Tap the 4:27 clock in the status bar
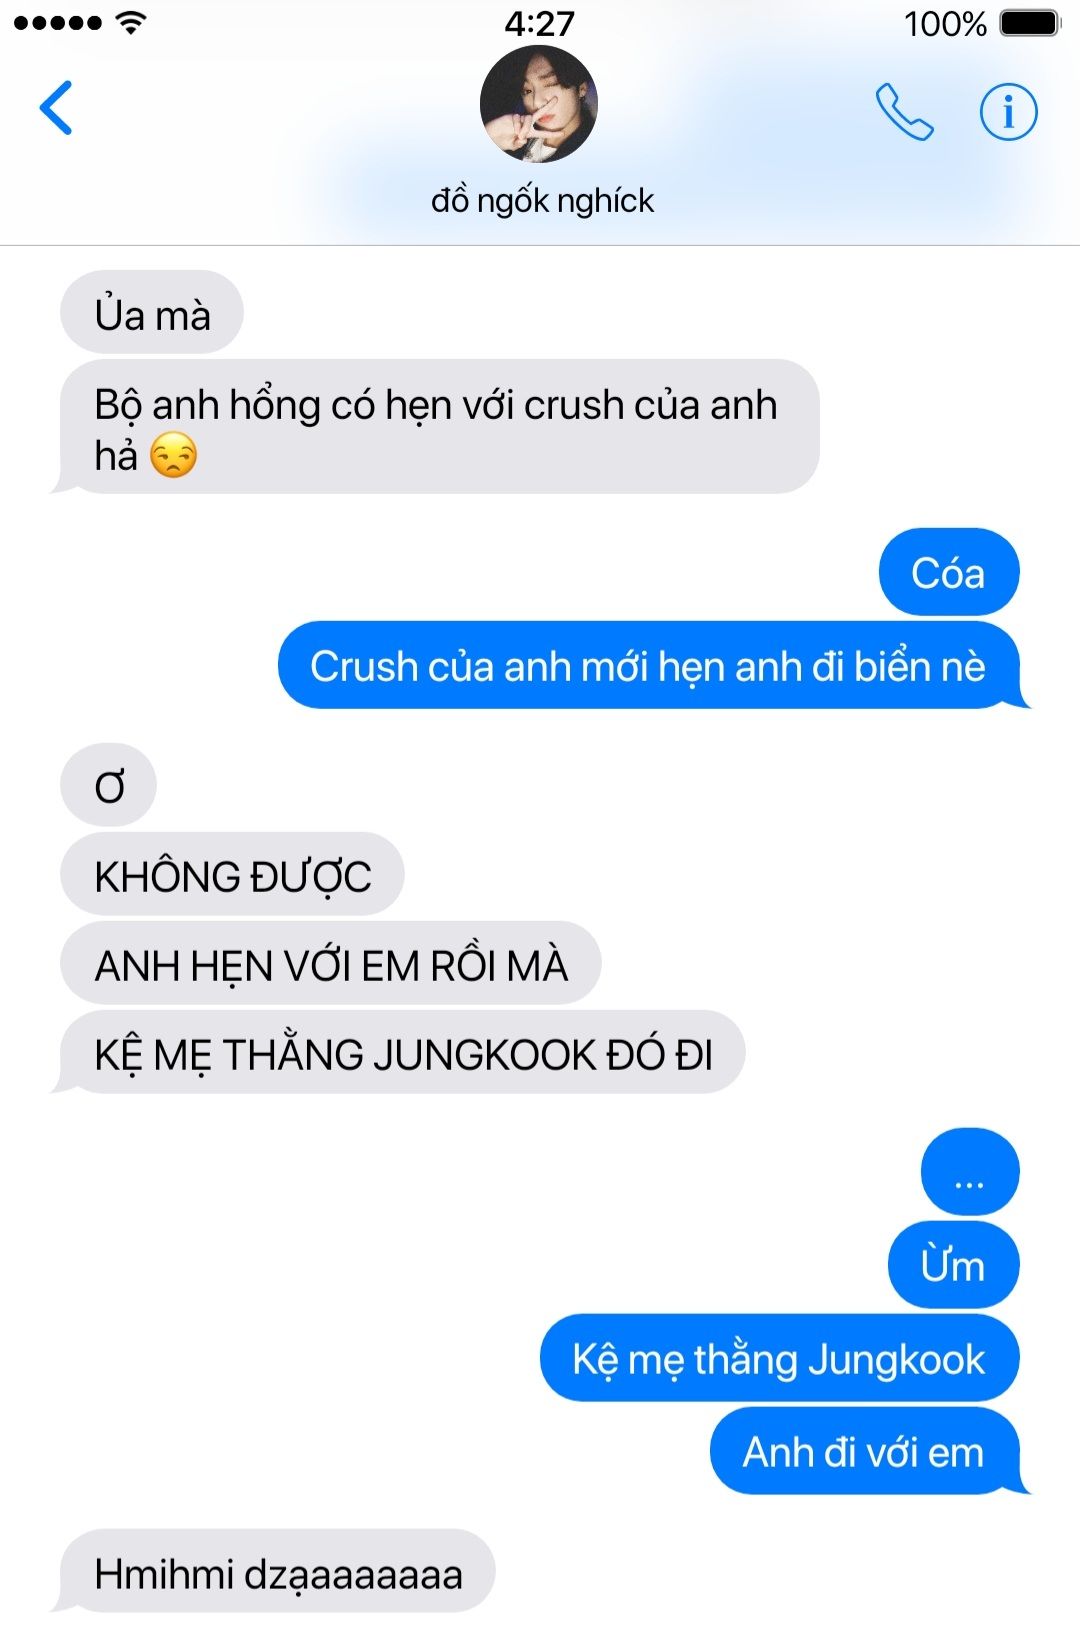Viewport: 1080px width, 1634px height. [540, 23]
